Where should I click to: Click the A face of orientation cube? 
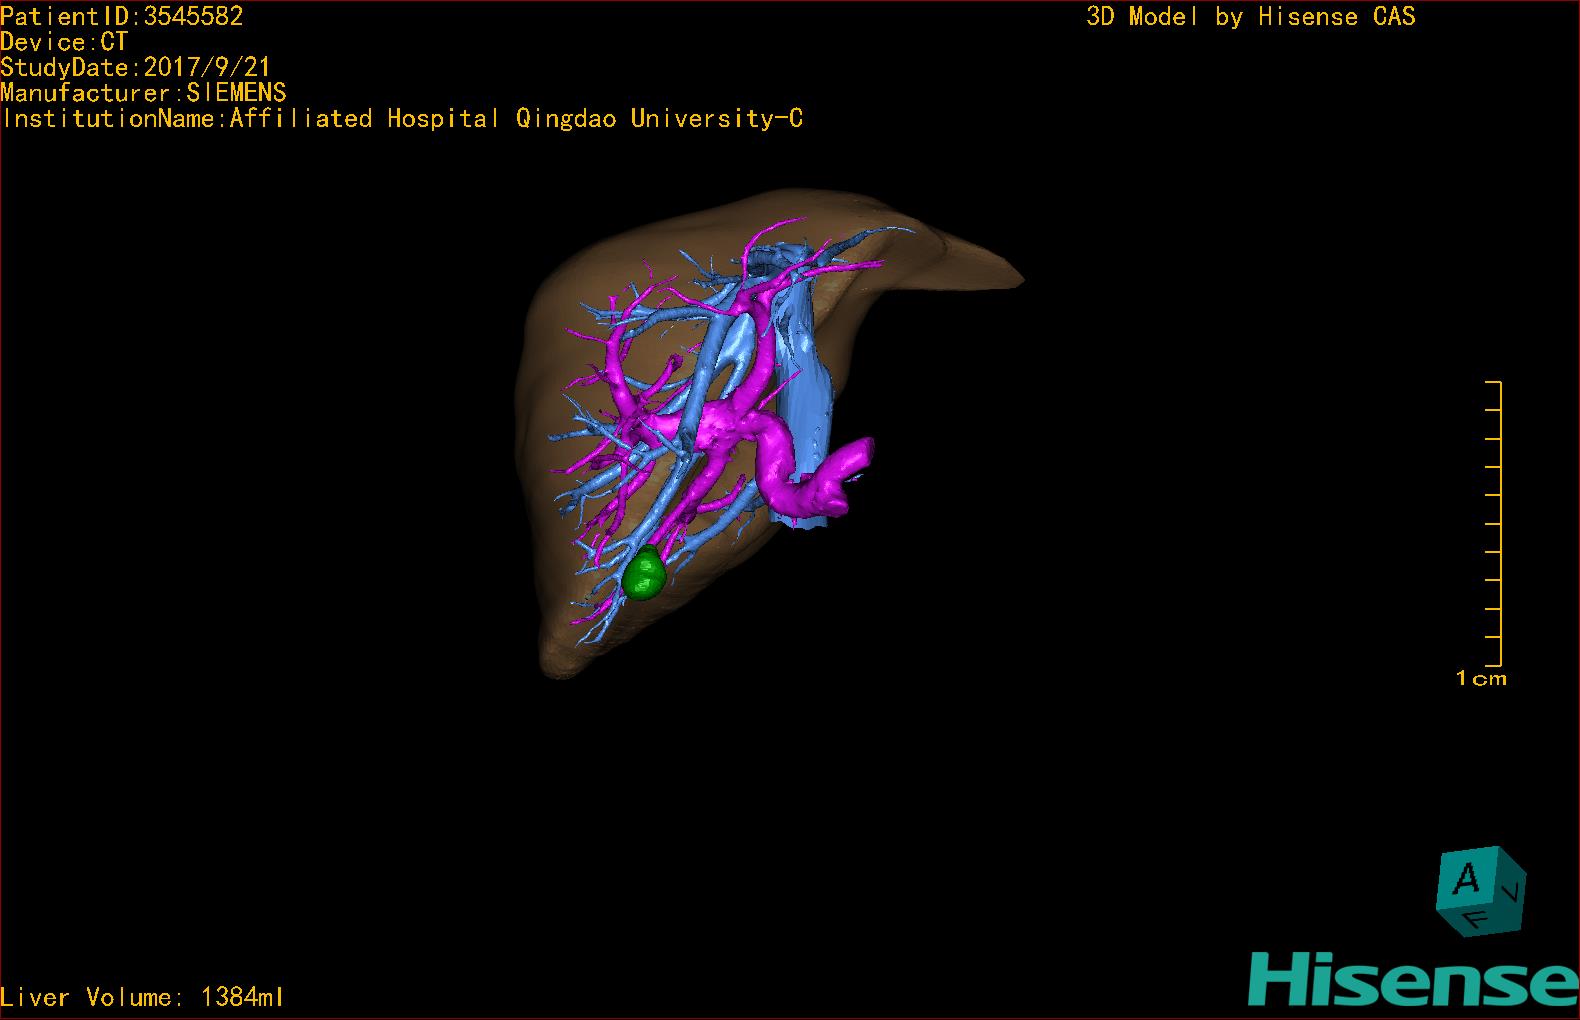1466,880
